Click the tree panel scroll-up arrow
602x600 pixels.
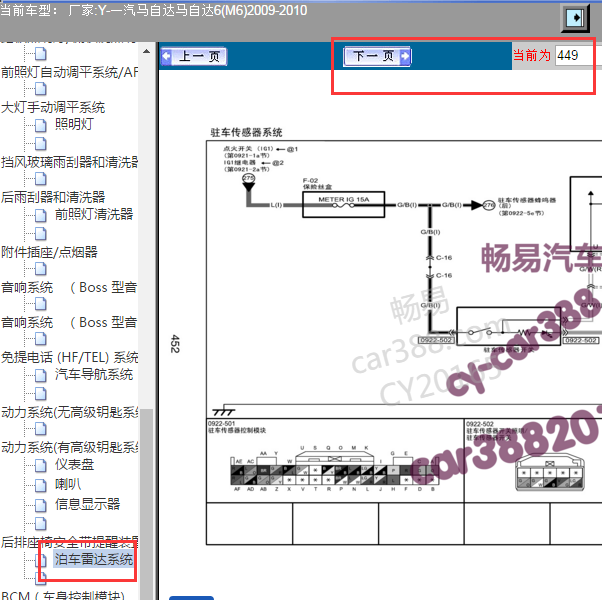point(146,51)
